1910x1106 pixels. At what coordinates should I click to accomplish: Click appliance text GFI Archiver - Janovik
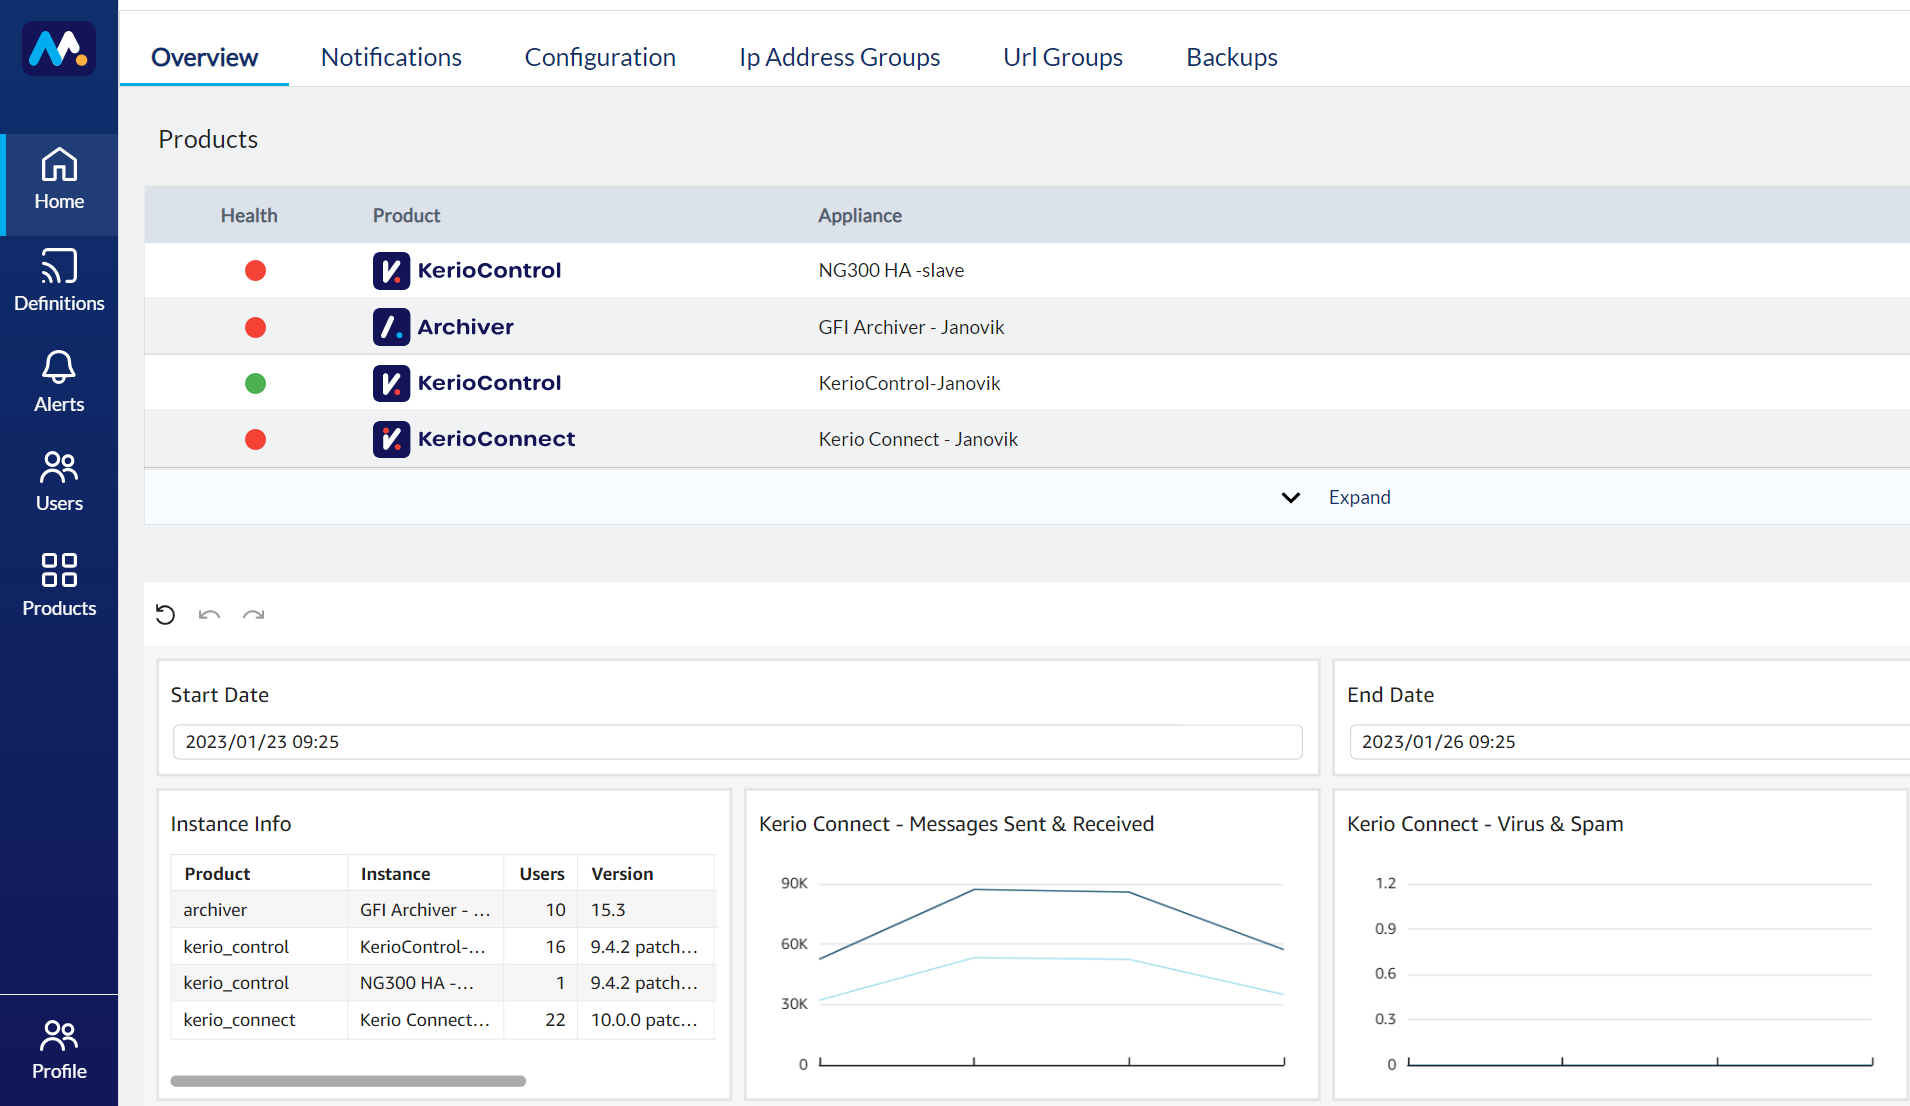pos(911,327)
